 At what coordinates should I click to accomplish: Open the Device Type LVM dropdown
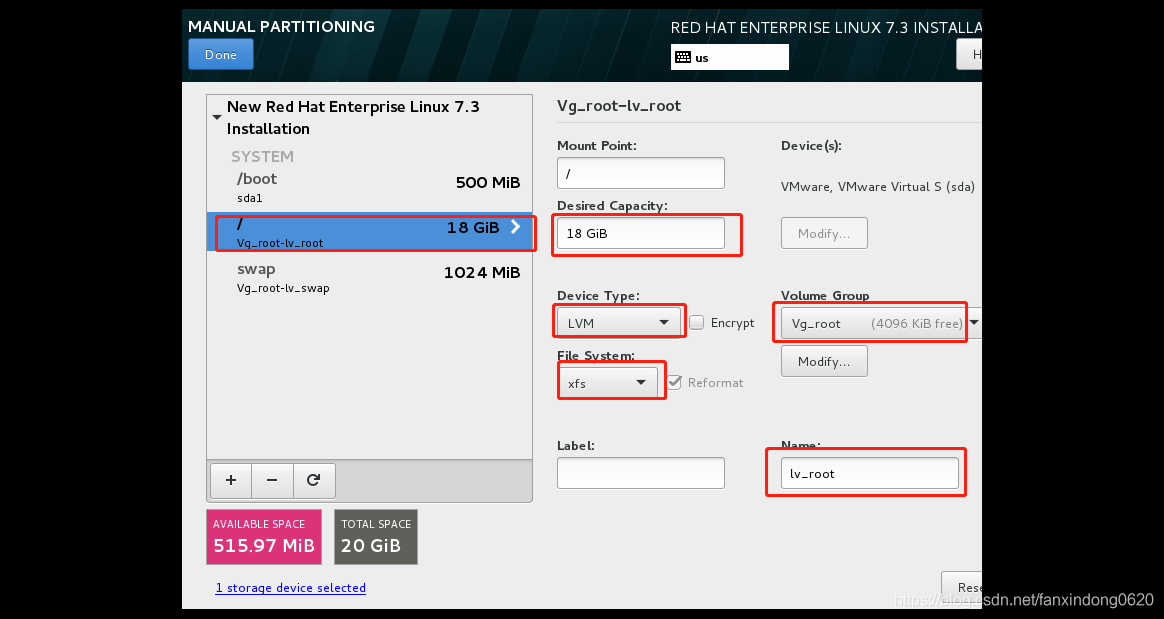[618, 323]
